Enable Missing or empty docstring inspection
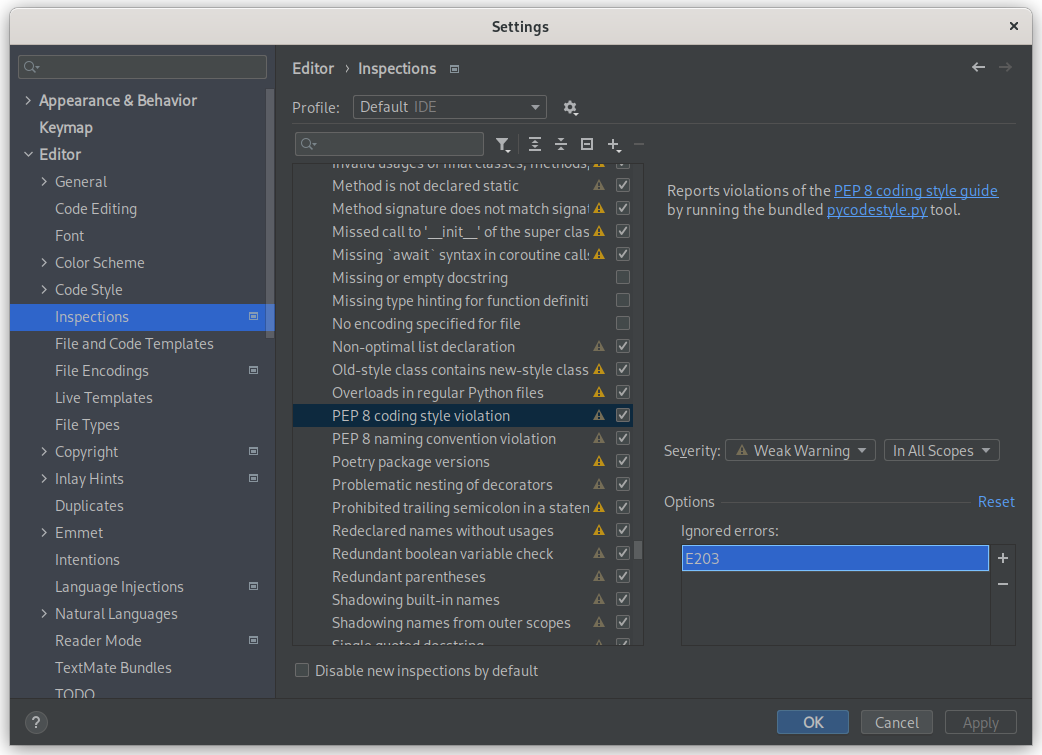1042x755 pixels. (x=623, y=277)
